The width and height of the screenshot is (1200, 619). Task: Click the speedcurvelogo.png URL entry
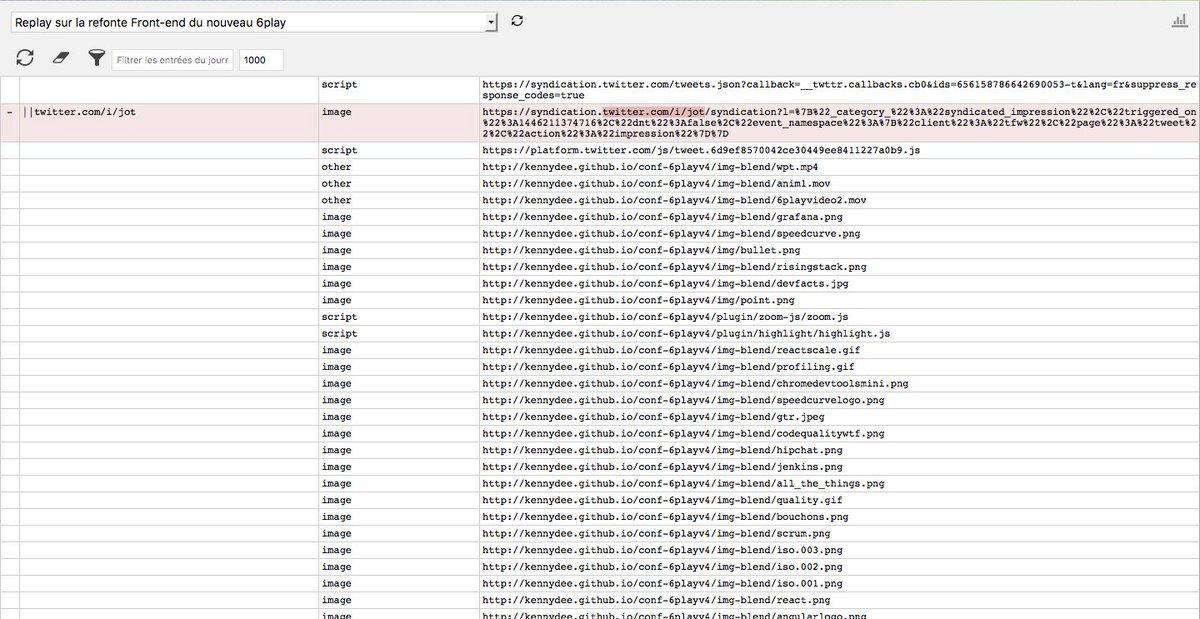click(839, 400)
